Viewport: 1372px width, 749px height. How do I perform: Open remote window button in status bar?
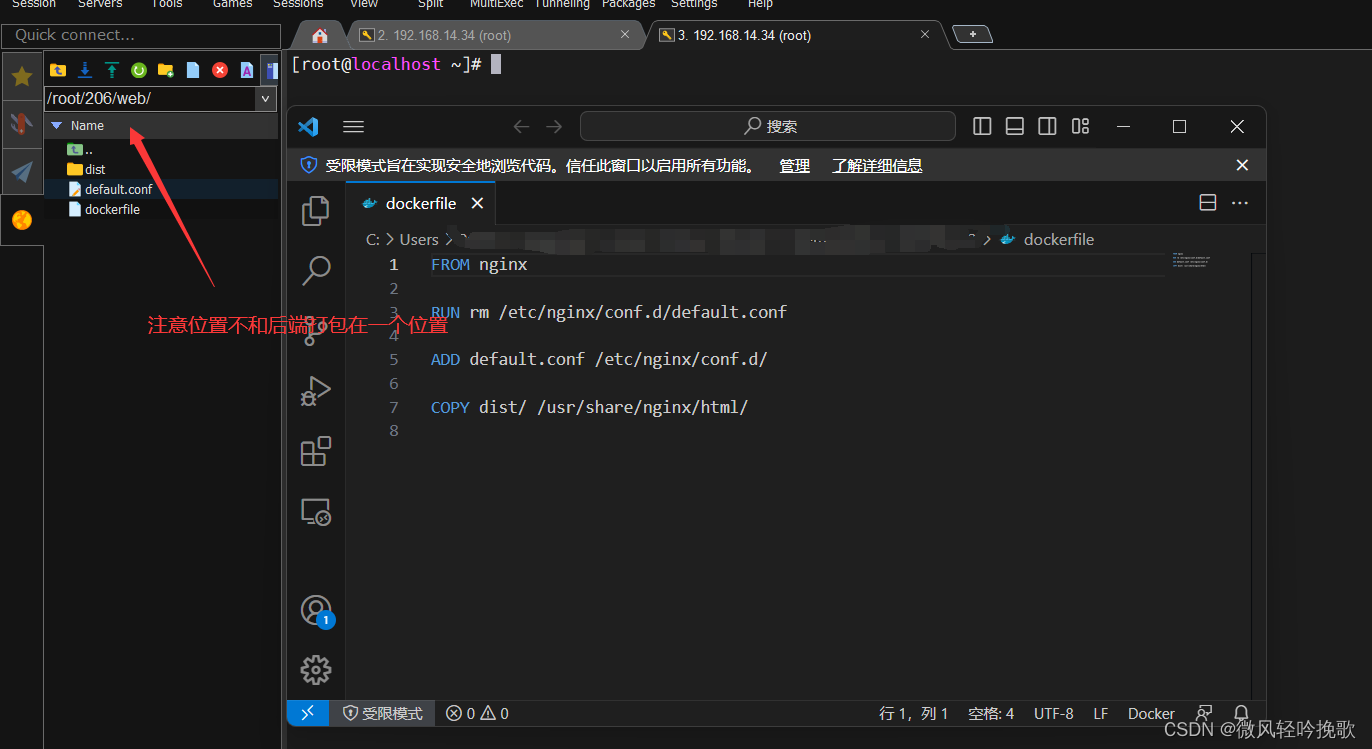pos(308,713)
